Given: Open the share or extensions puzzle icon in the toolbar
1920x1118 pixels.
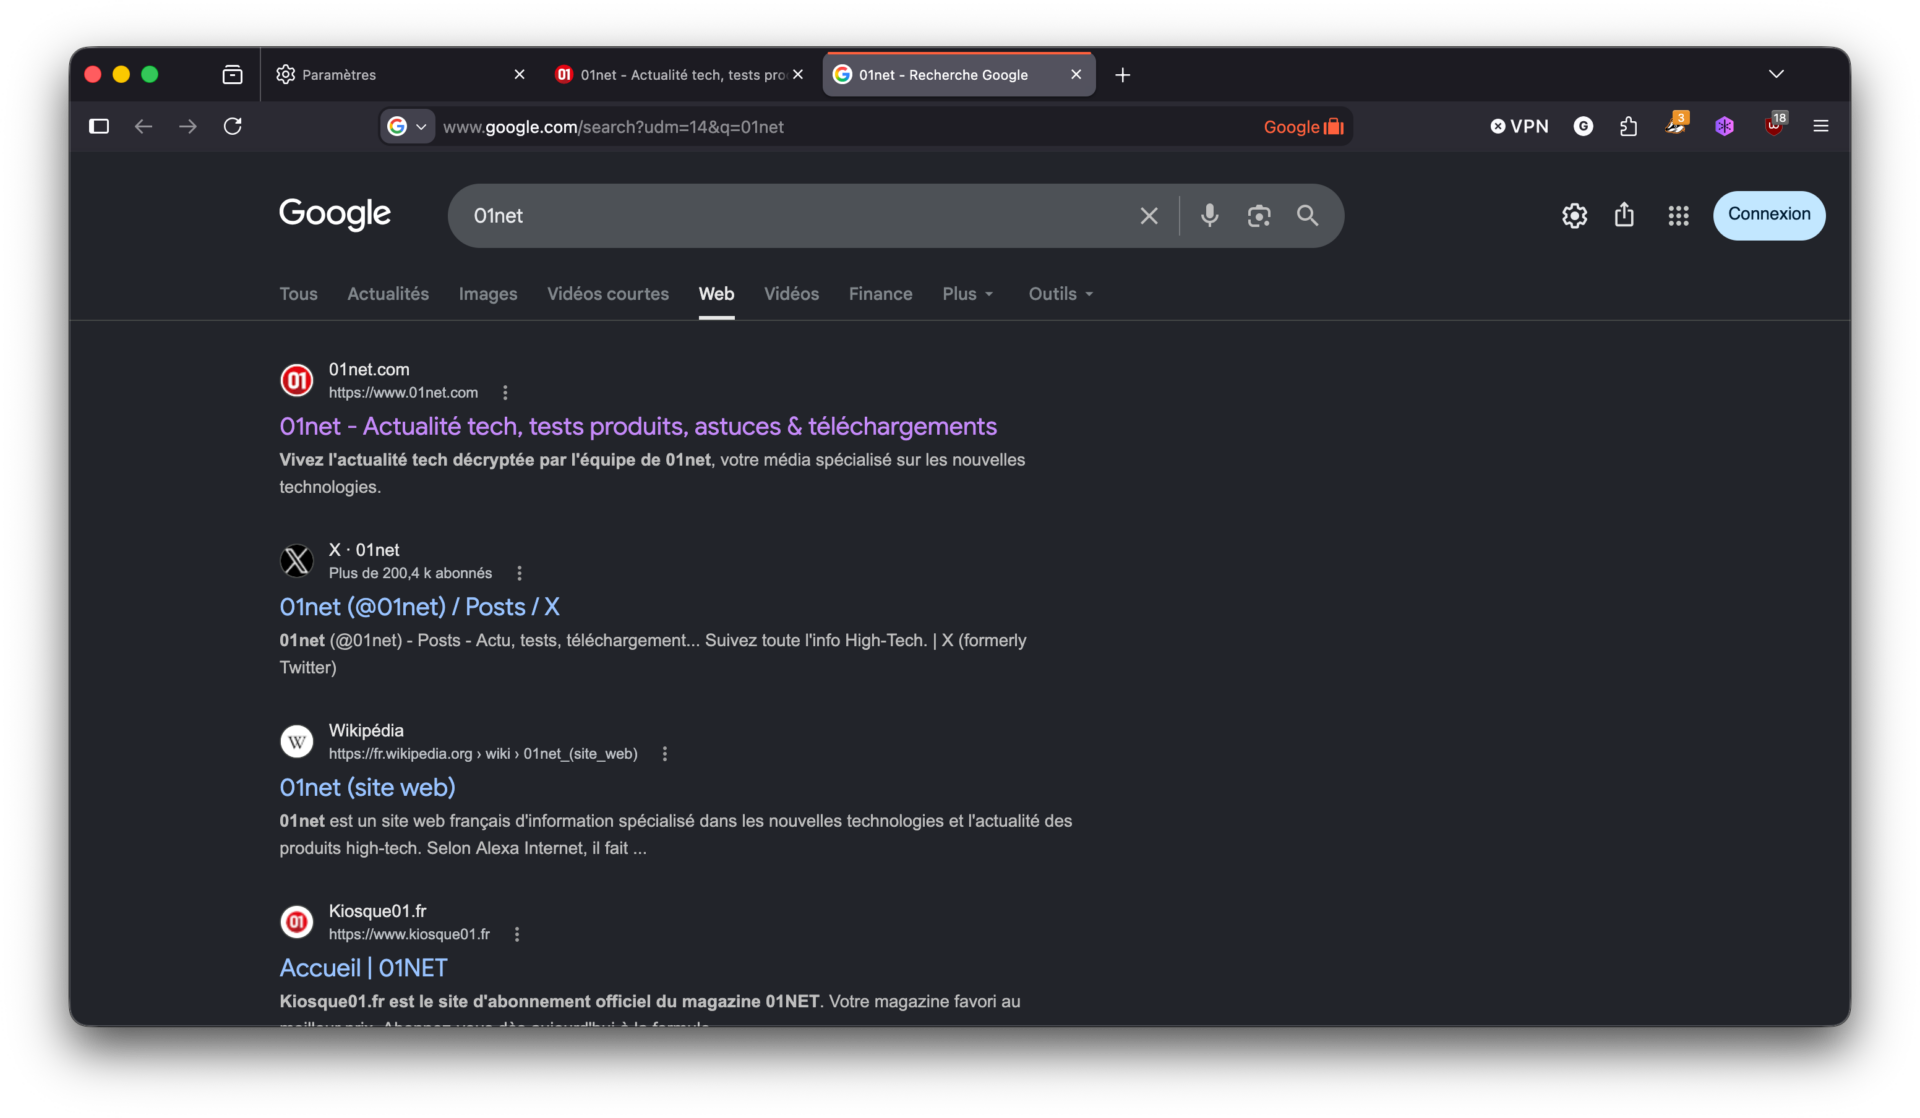Looking at the screenshot, I should coord(1629,126).
